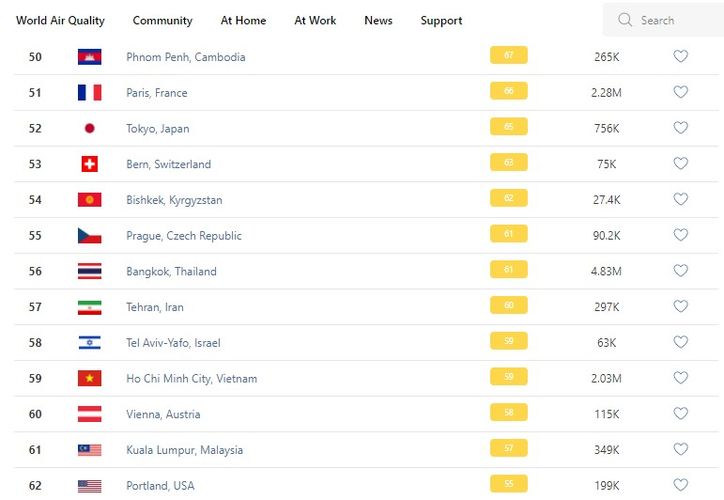Click the Czech Republic flag icon
Screen dimensions: 724x500
click(x=89, y=236)
